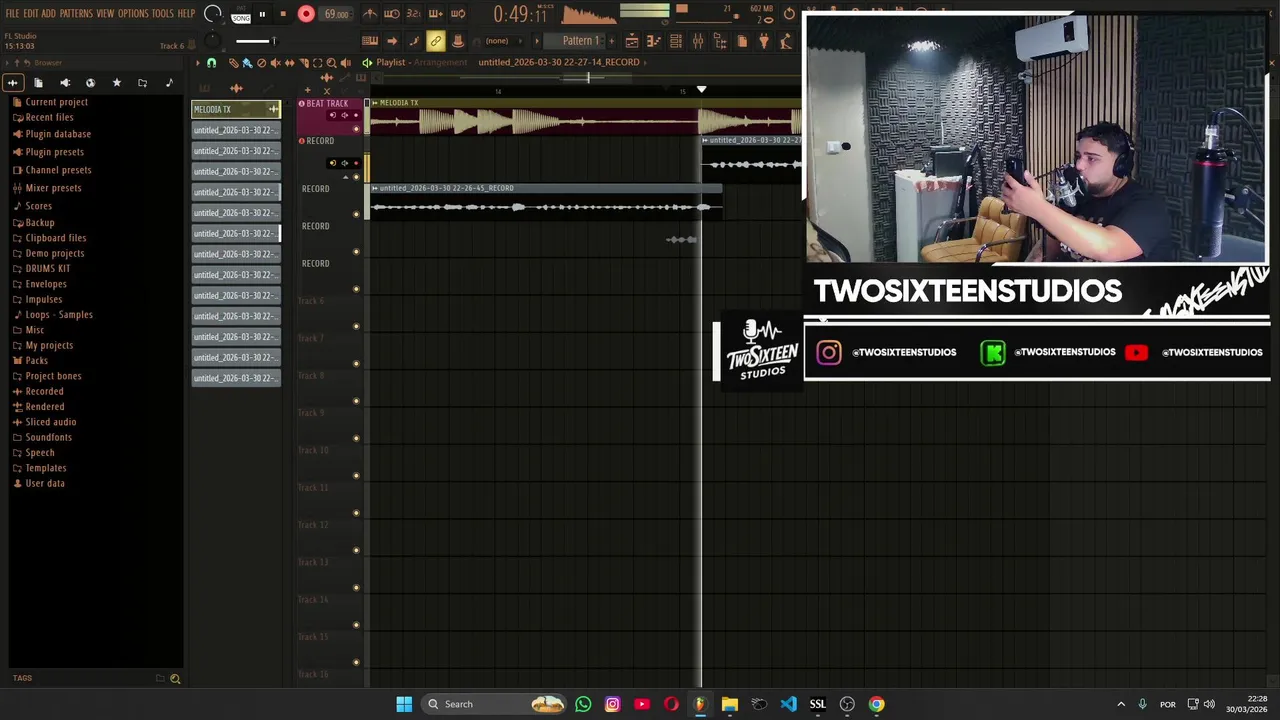
Task: Open the plugin picker plug icon
Action: pyautogui.click(x=764, y=41)
